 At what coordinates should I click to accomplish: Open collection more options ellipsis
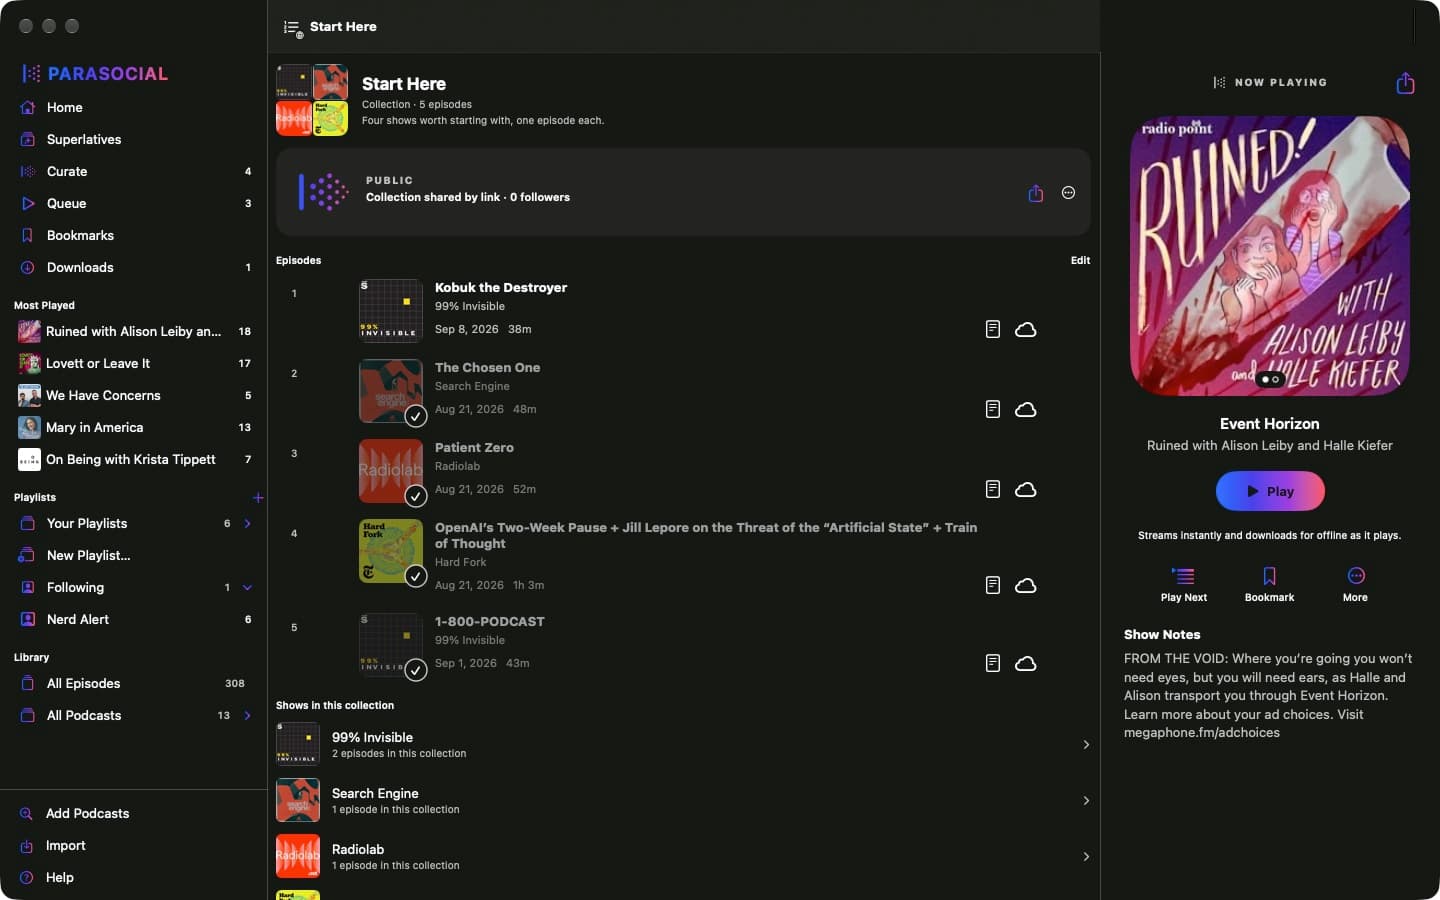coord(1068,193)
